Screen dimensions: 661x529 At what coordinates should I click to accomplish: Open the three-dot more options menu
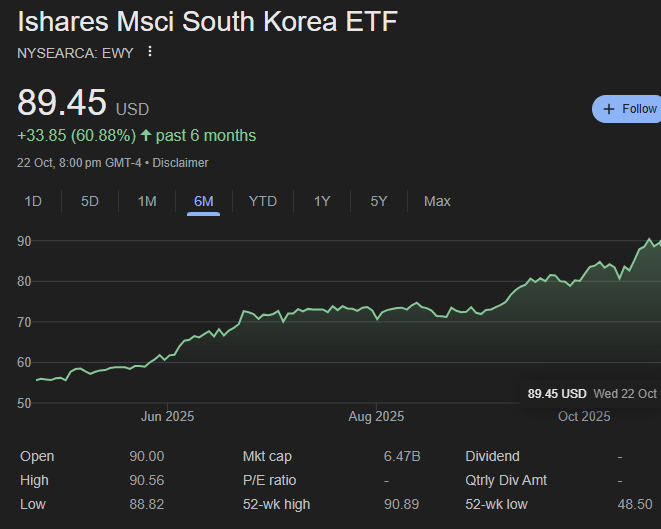(150, 51)
